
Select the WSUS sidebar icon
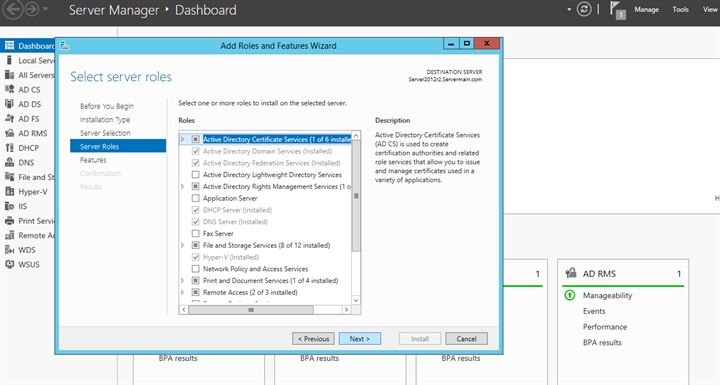(9, 264)
